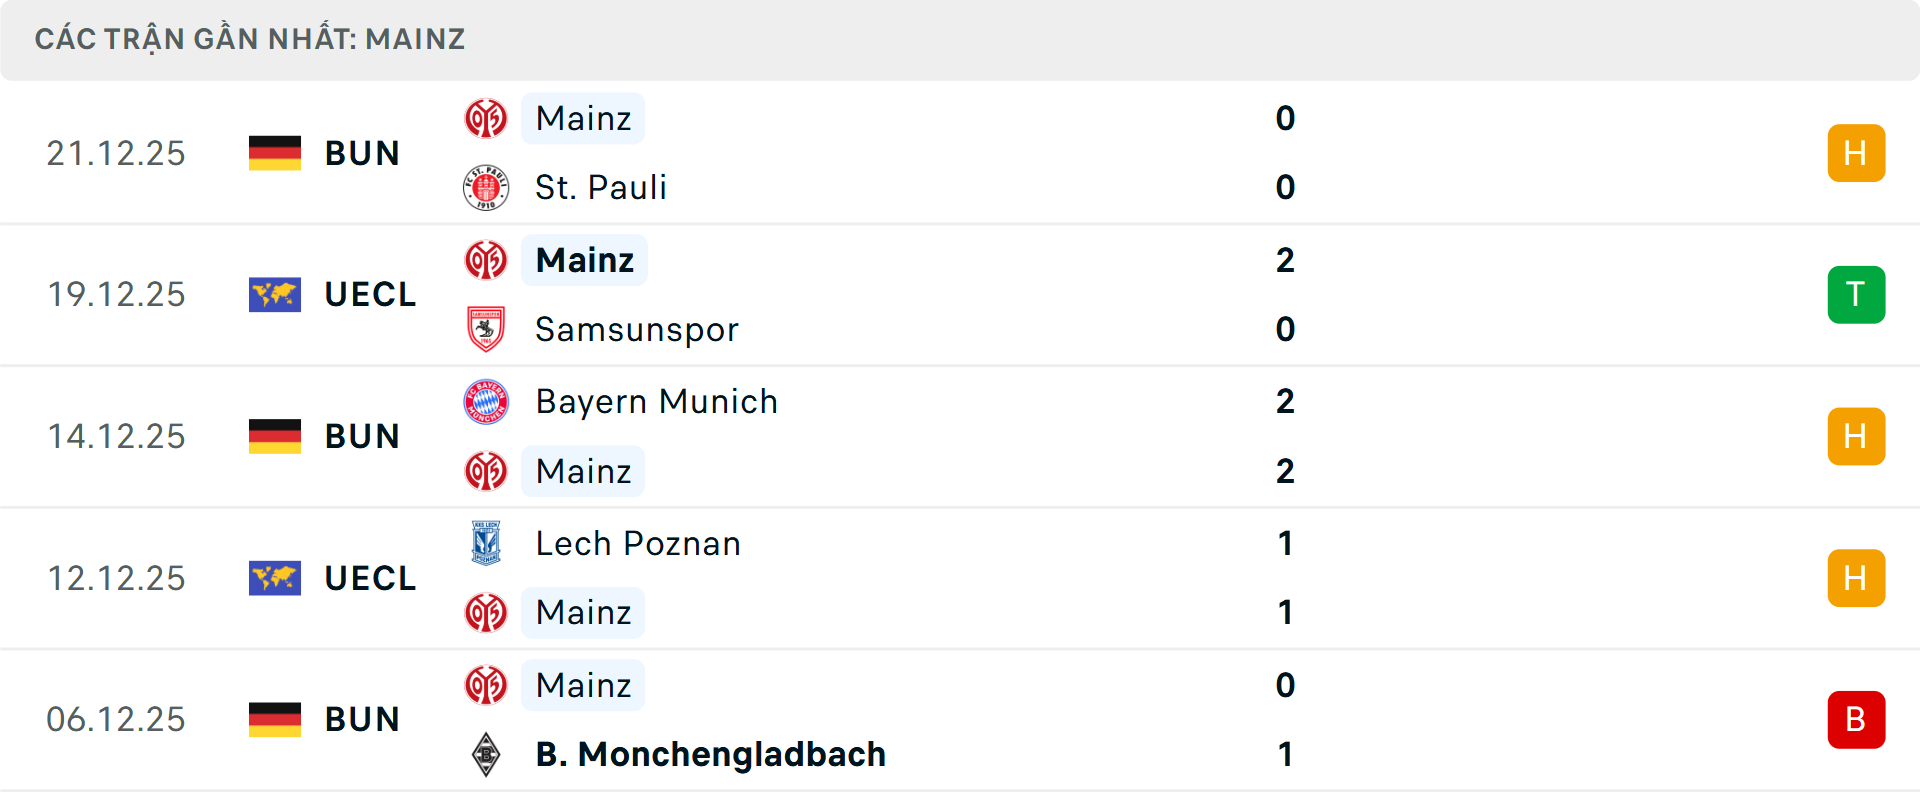Screen dimensions: 1920x792
Task: Click the B. Monchengladbach club logo
Action: pos(486,754)
